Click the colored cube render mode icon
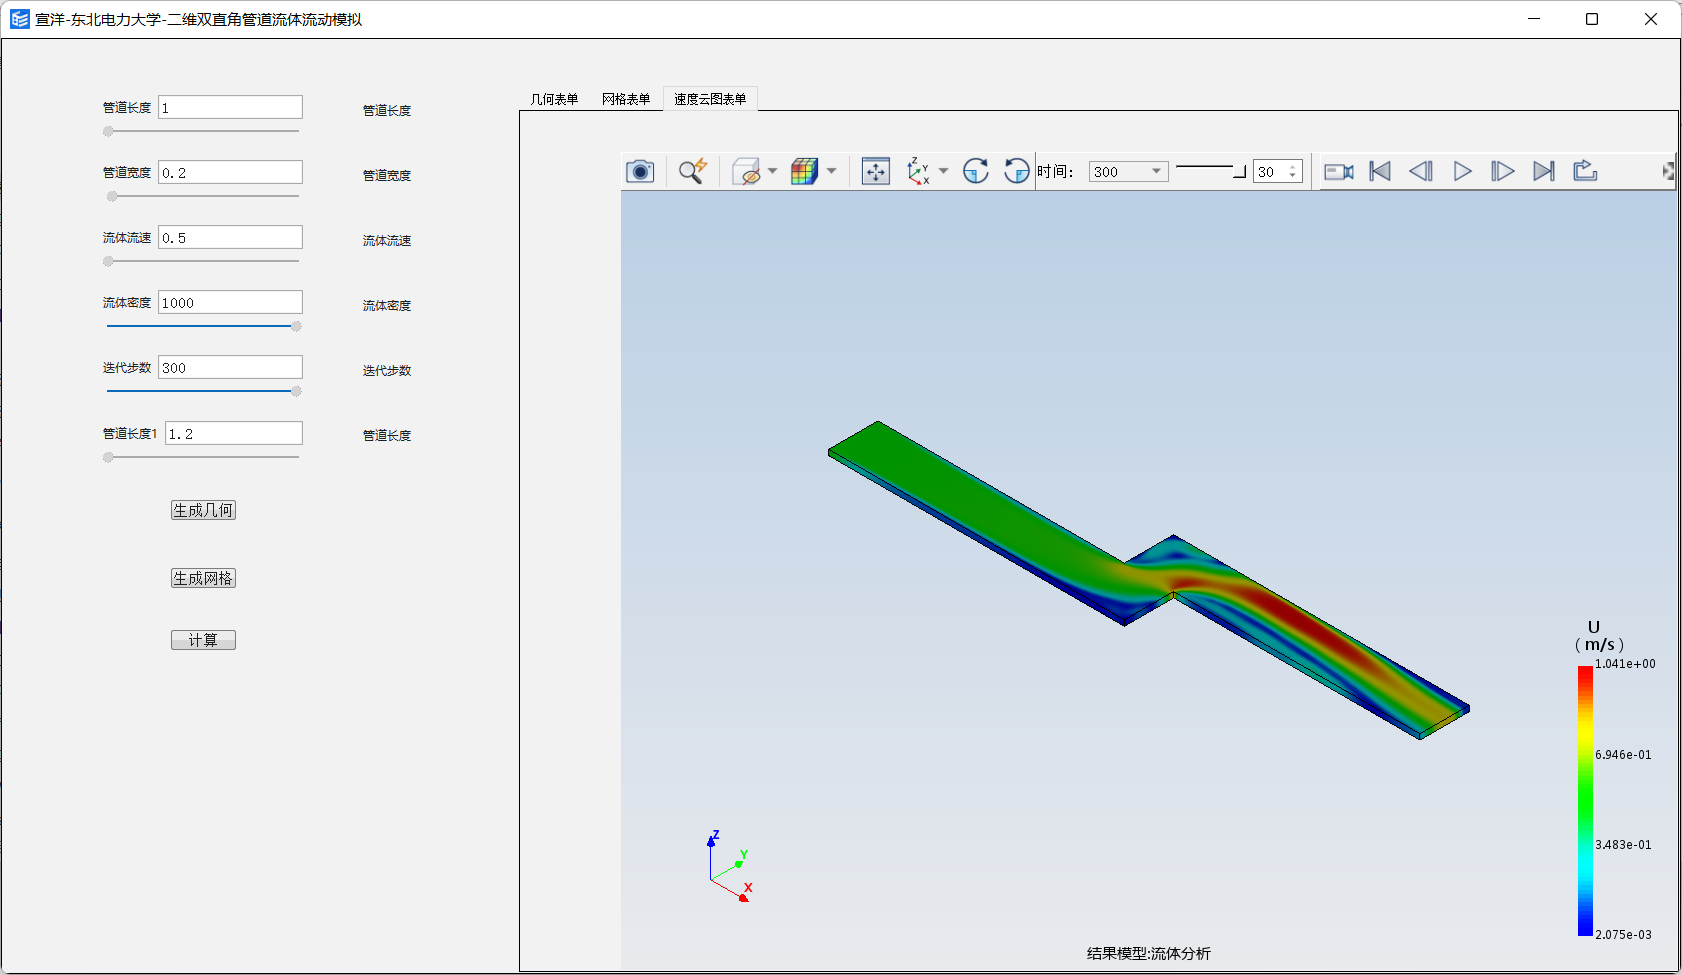 pos(805,172)
